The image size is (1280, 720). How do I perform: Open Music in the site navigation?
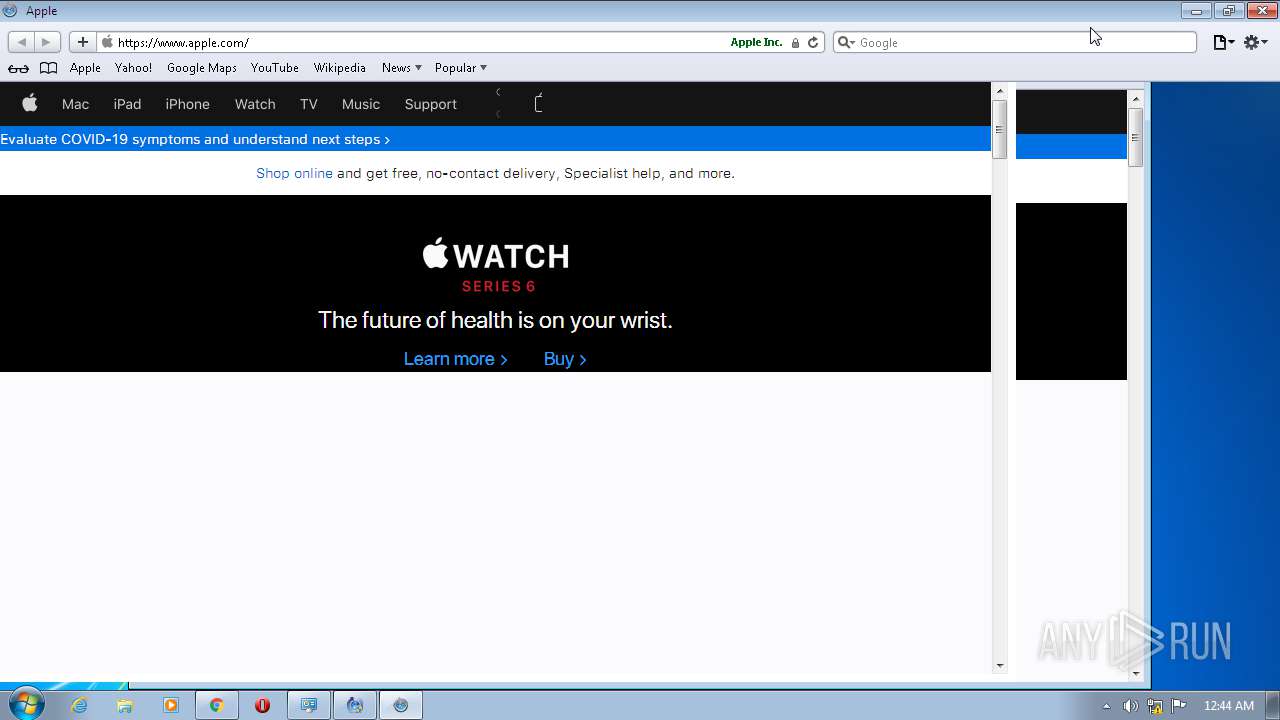[x=361, y=104]
